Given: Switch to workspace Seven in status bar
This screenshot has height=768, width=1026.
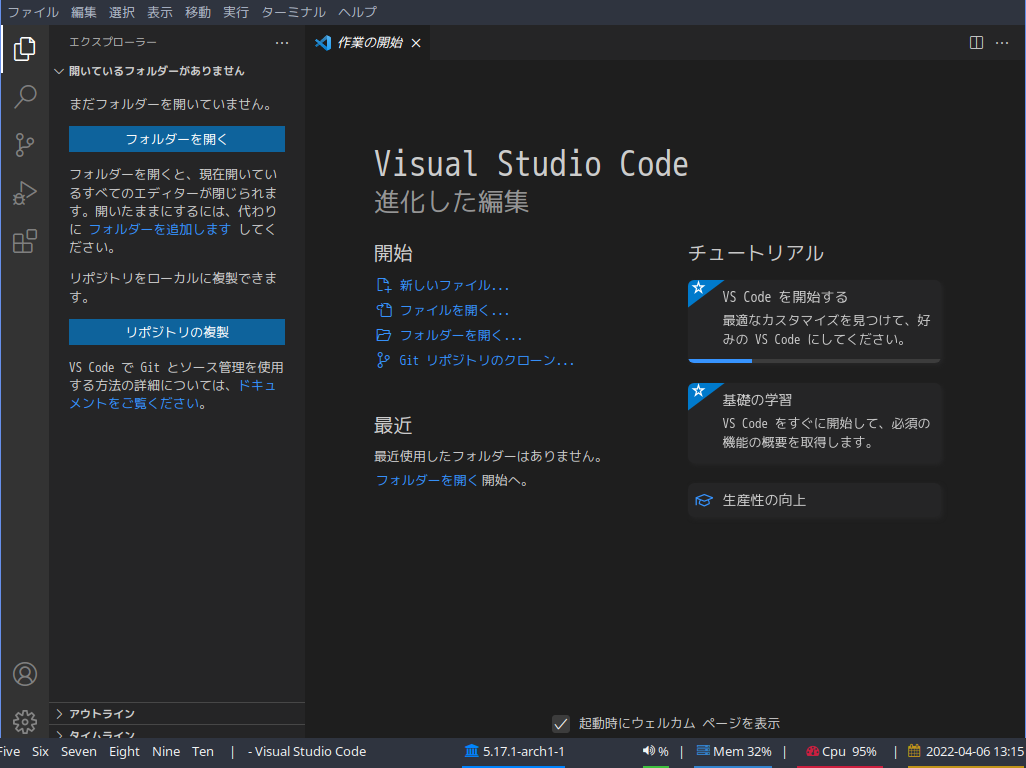Looking at the screenshot, I should point(79,752).
